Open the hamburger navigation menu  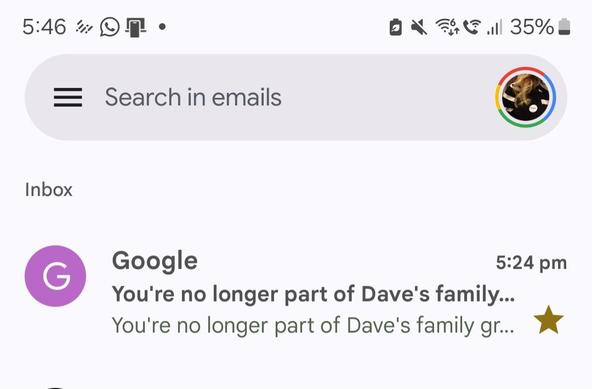(68, 97)
